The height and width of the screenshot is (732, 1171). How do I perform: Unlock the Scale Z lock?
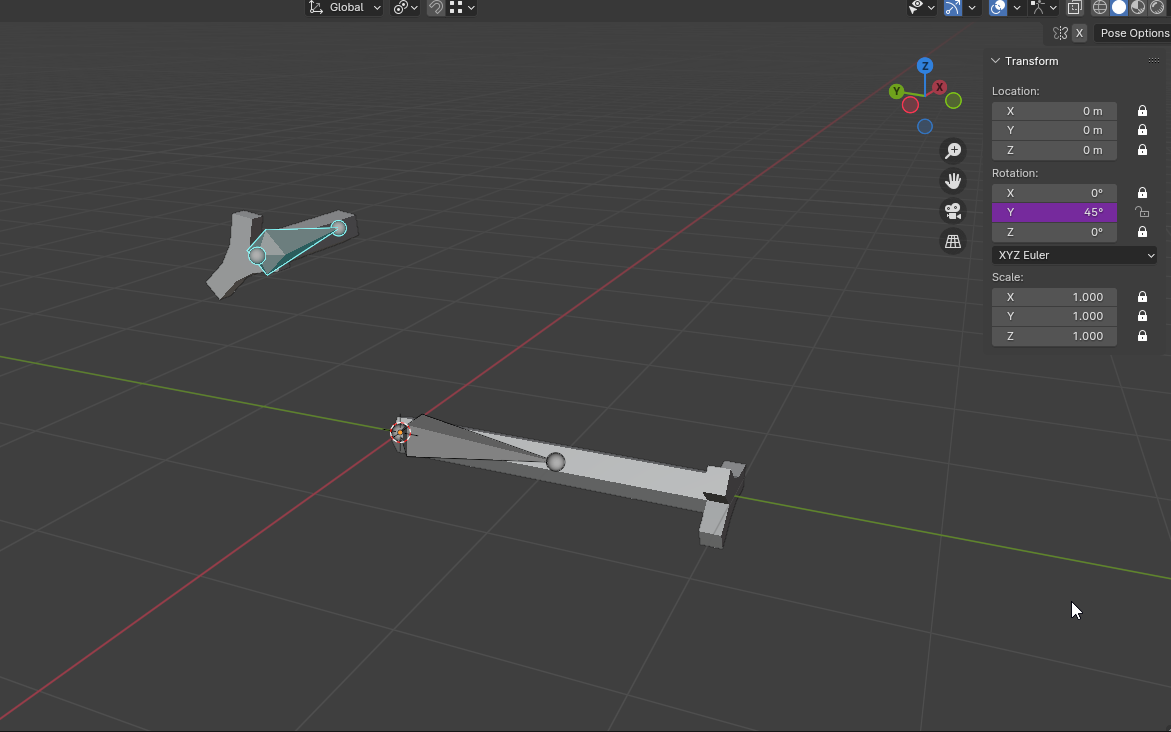(x=1142, y=336)
